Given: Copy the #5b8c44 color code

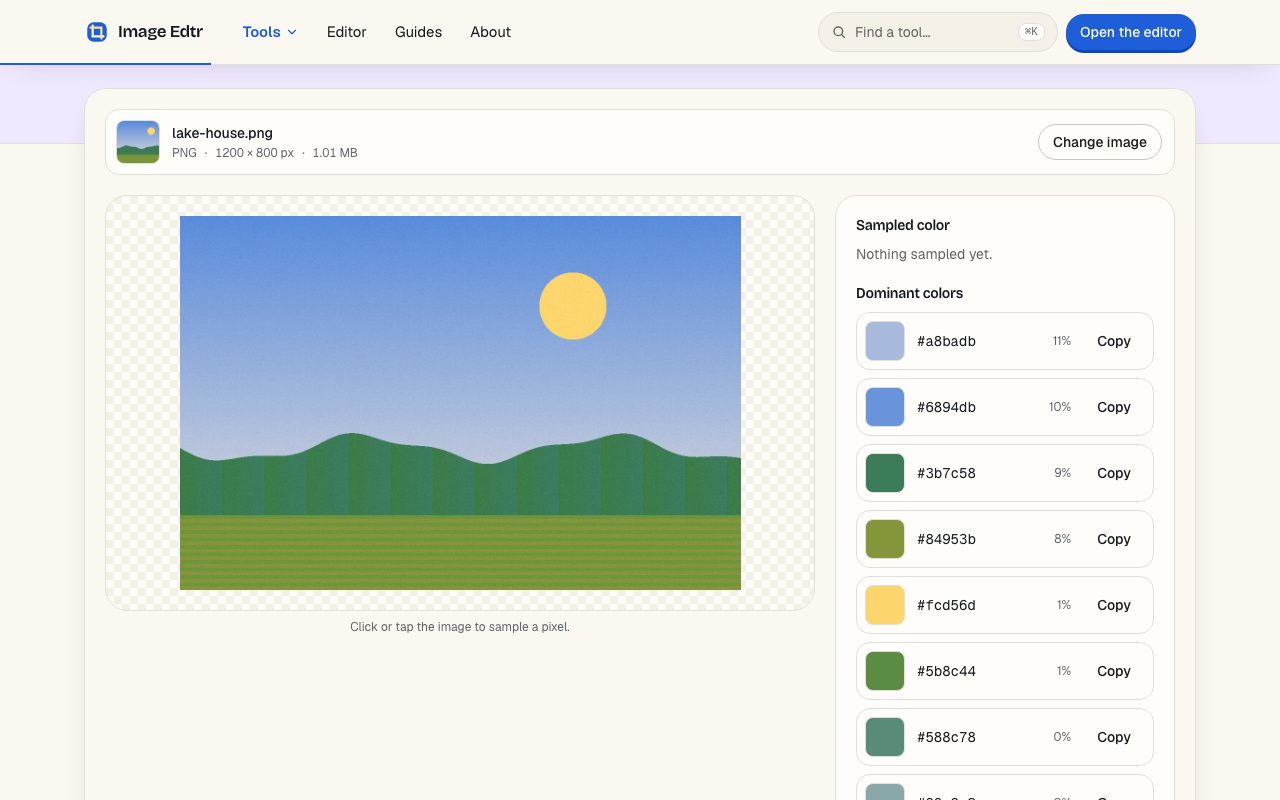Looking at the screenshot, I should pos(1113,671).
